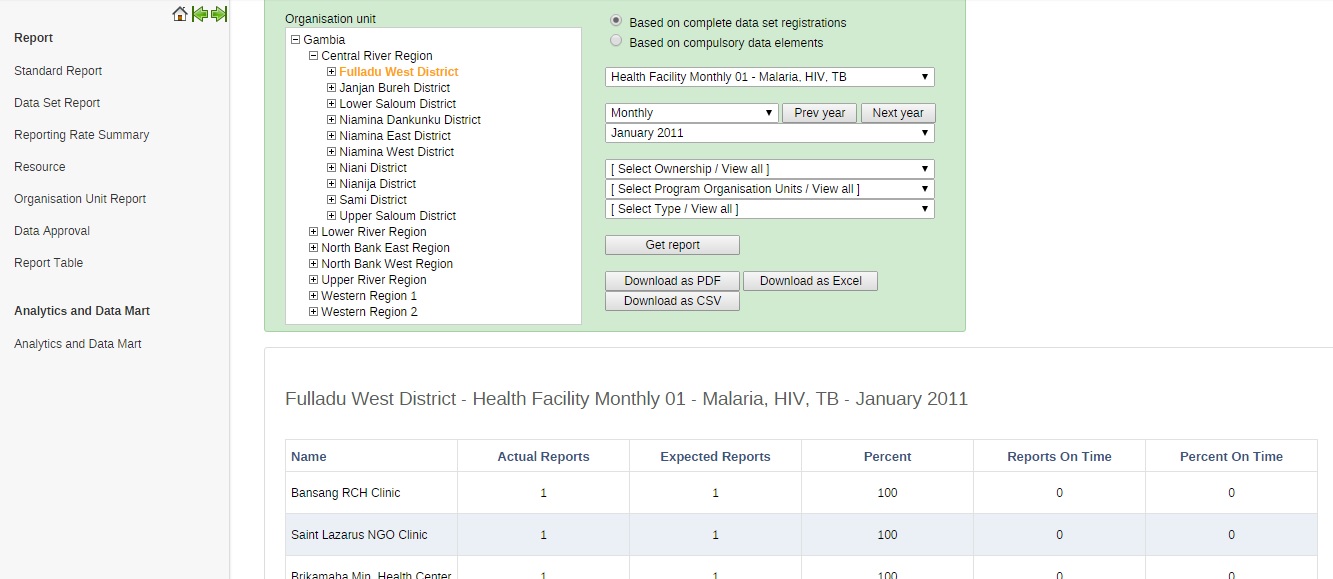Select 'Based on complete data set registrations'
The image size is (1333, 579).
(x=616, y=21)
